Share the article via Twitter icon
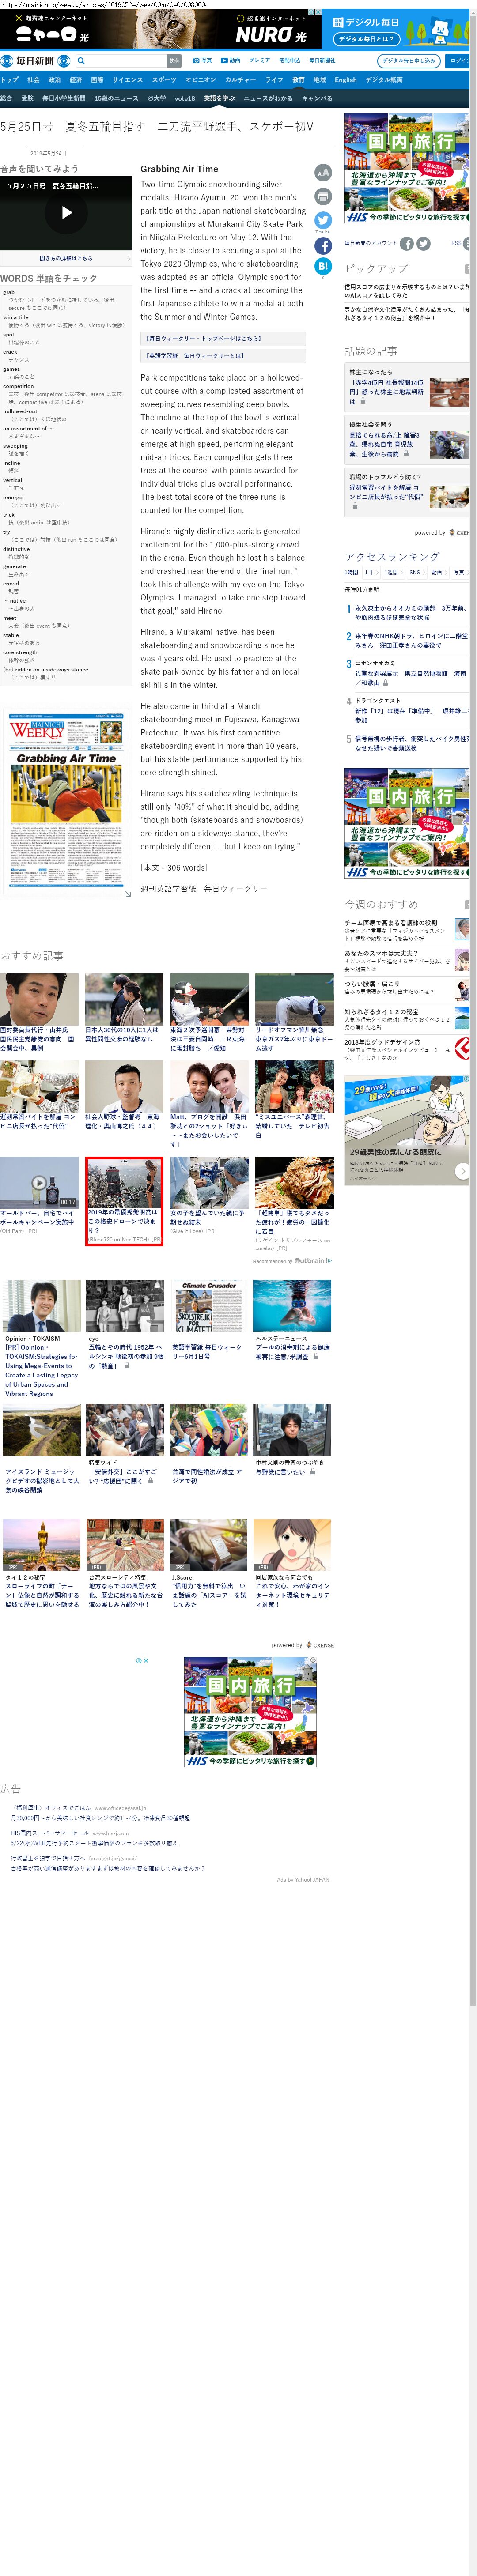Screen dimensions: 477x2576 (322, 220)
